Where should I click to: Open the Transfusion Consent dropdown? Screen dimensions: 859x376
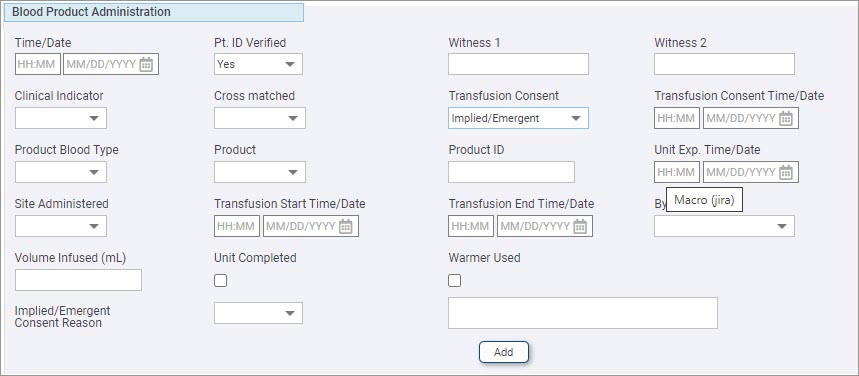[x=518, y=118]
